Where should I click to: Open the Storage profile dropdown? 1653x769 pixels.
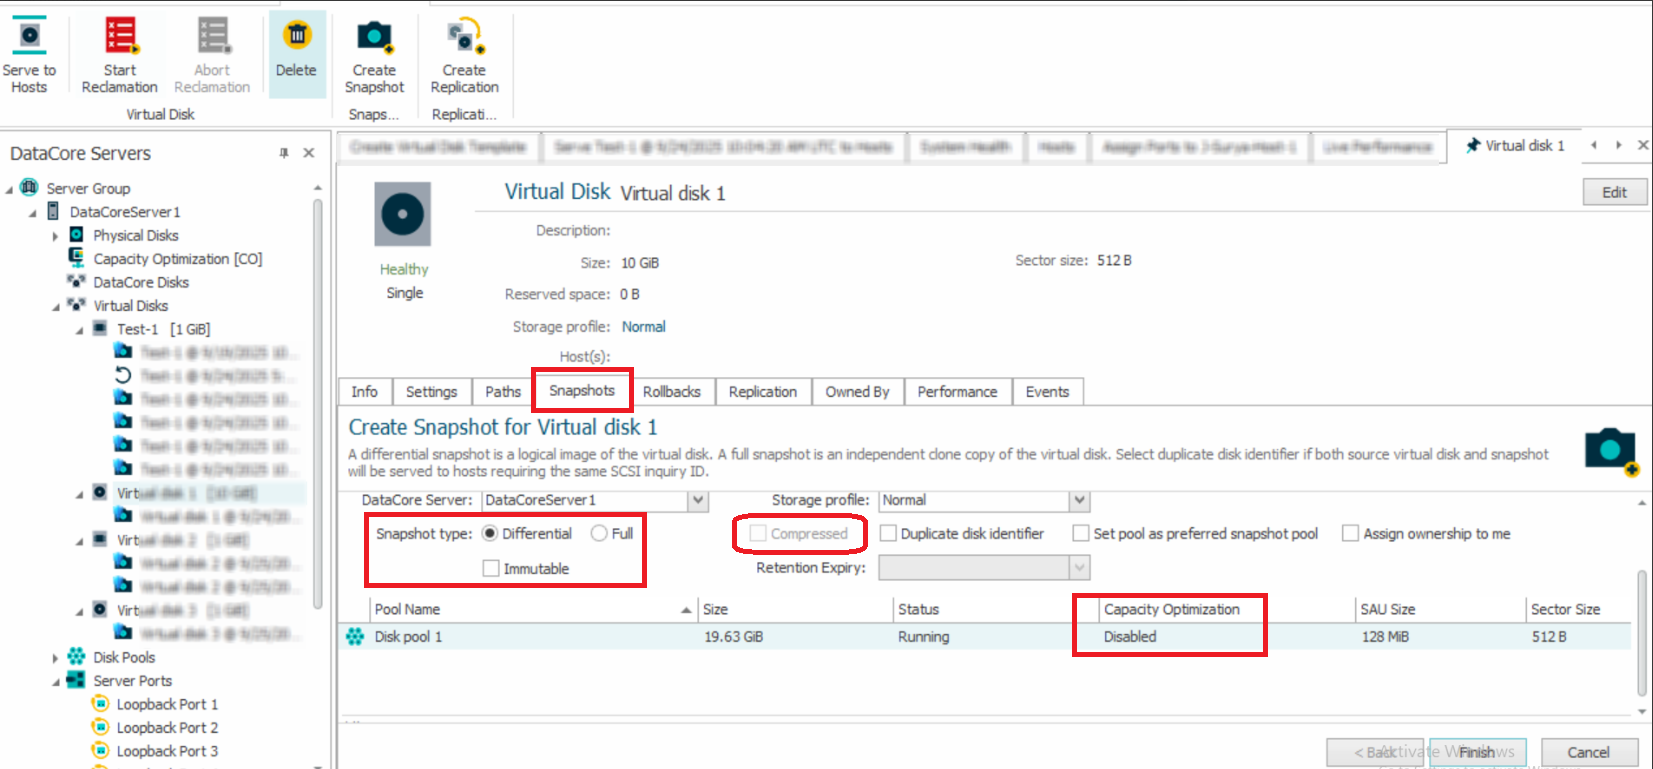pos(1079,500)
